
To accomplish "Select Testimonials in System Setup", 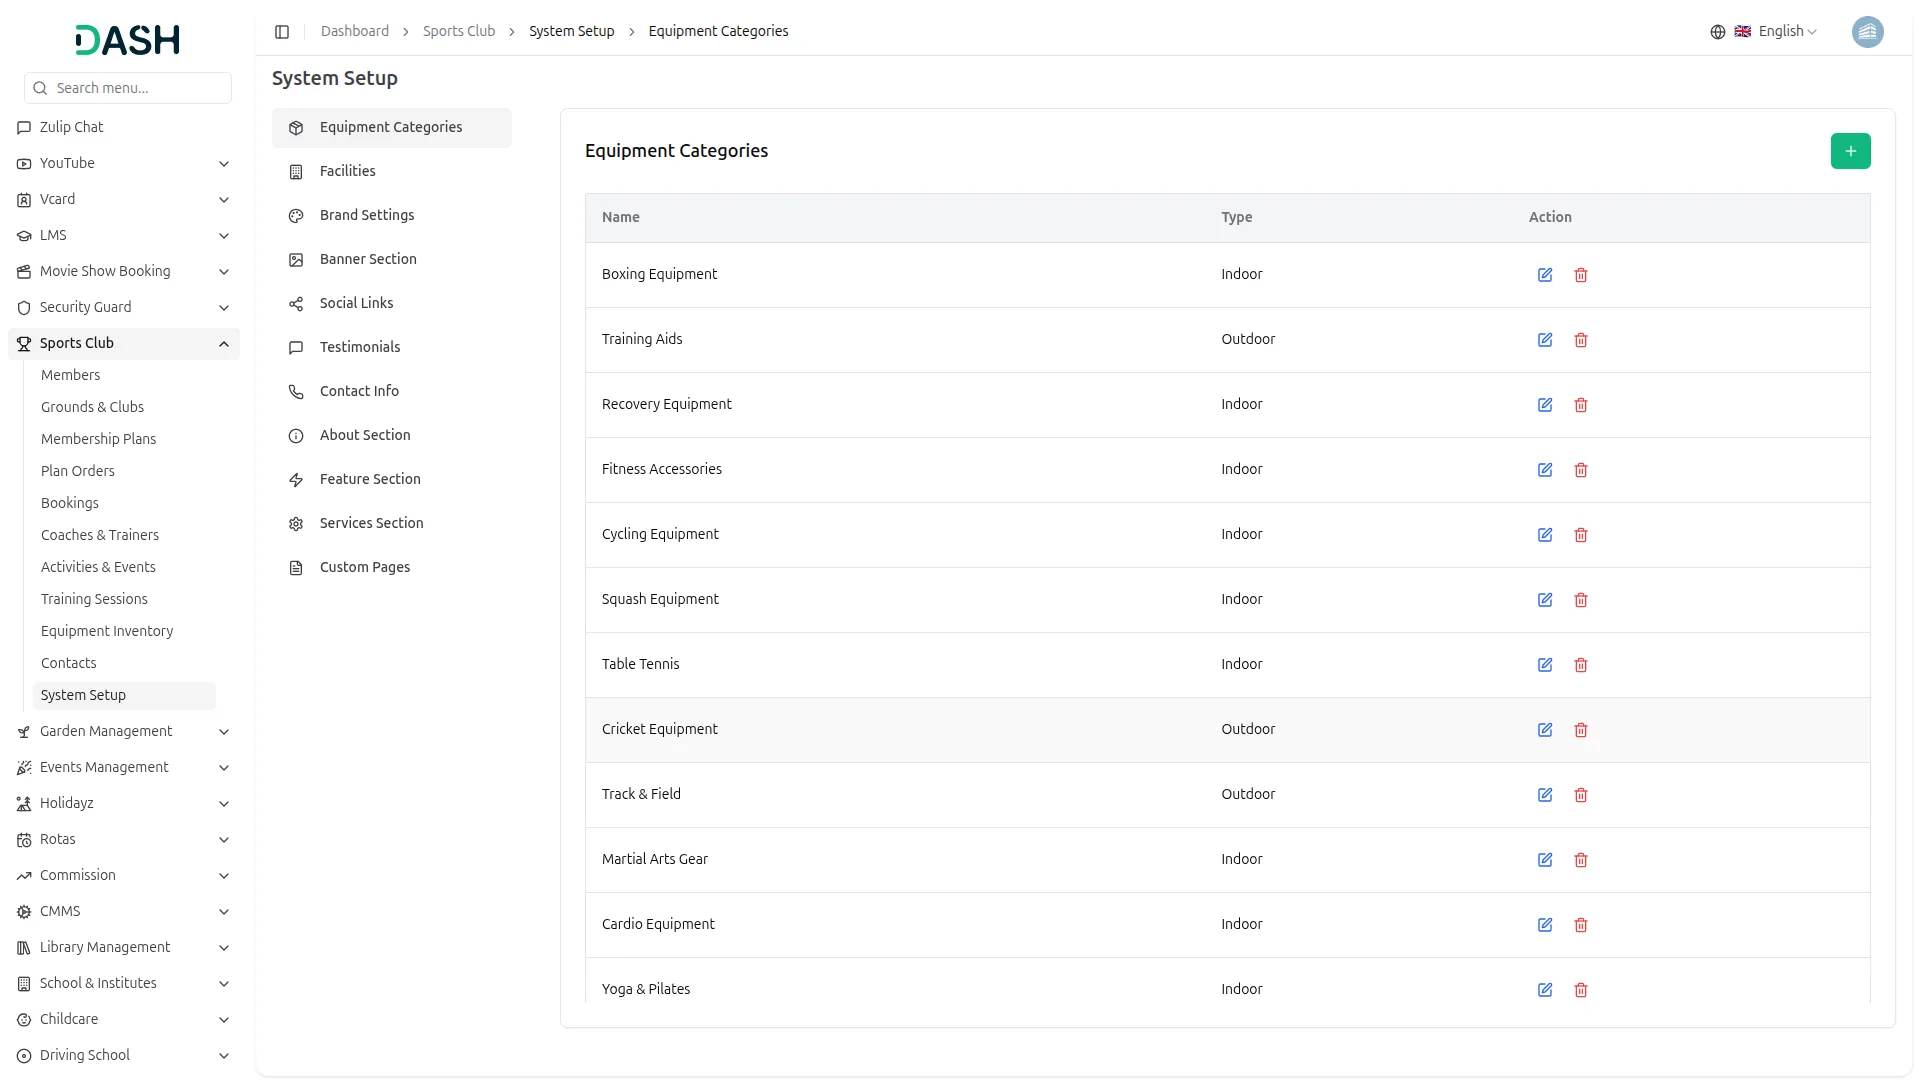I will 359,347.
